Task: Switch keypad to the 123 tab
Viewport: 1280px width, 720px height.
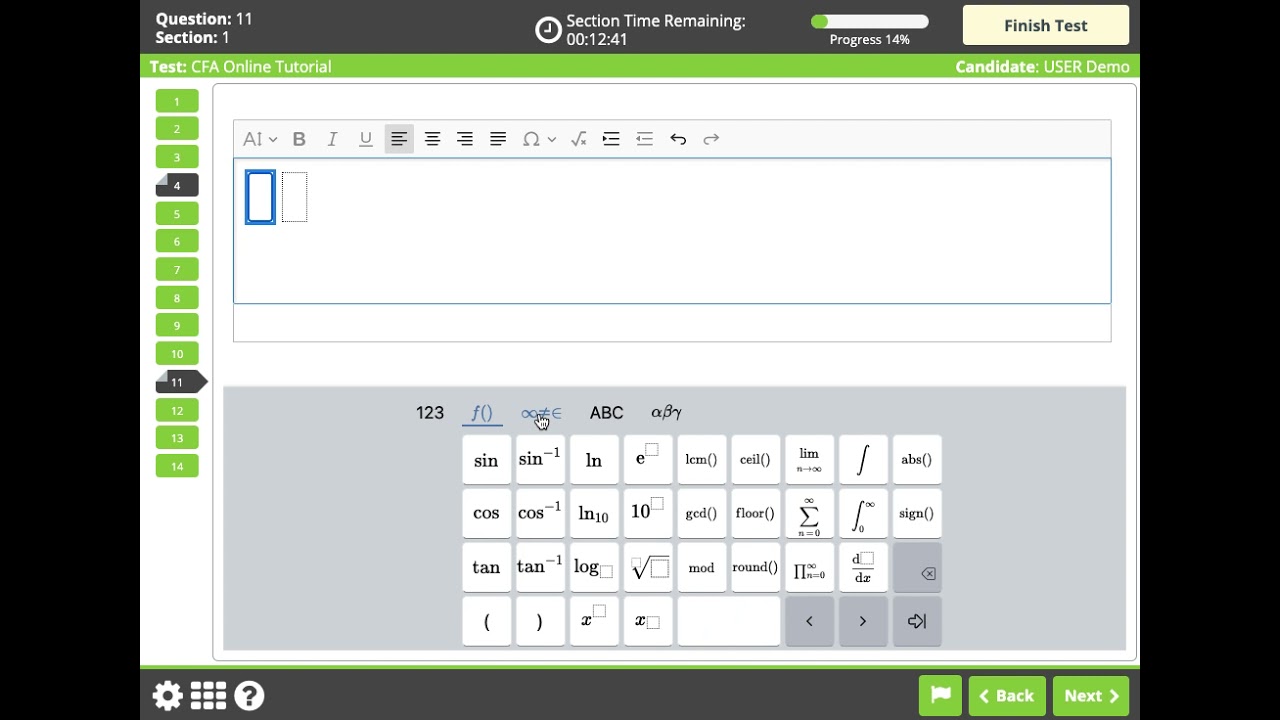Action: click(x=430, y=413)
